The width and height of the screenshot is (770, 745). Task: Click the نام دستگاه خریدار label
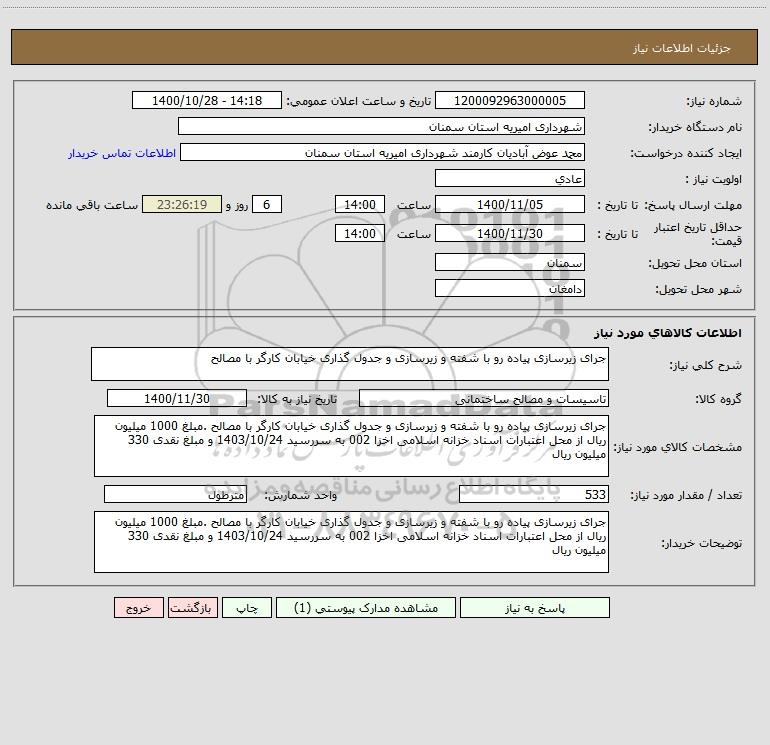(x=695, y=127)
